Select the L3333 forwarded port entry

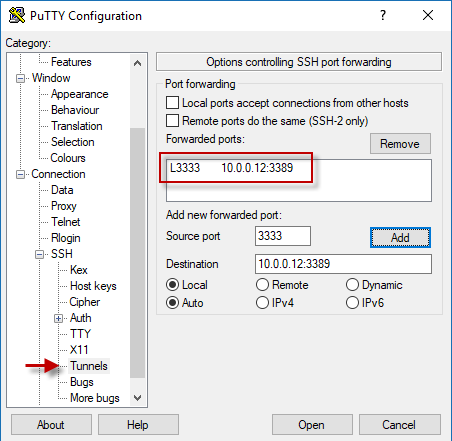232,168
